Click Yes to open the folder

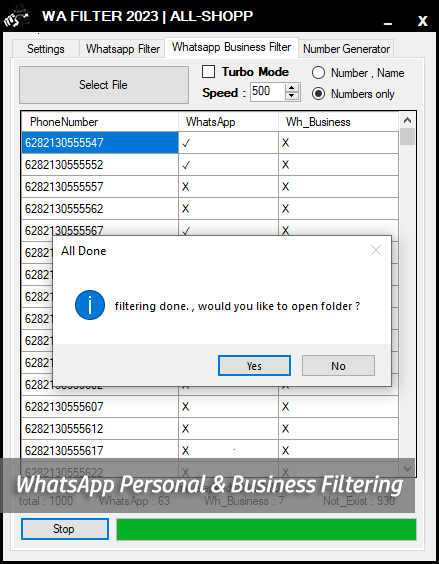point(254,365)
